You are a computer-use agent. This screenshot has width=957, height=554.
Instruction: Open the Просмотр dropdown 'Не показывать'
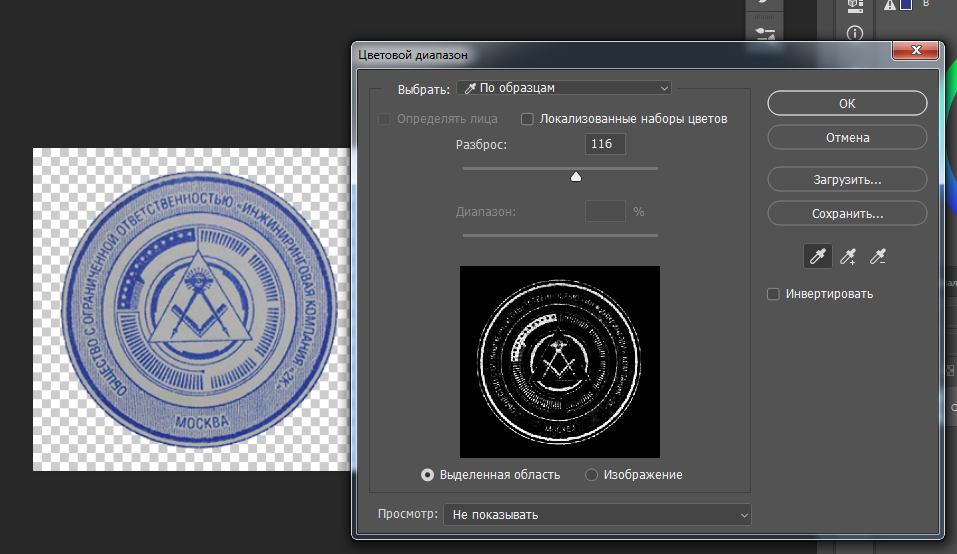tap(597, 514)
